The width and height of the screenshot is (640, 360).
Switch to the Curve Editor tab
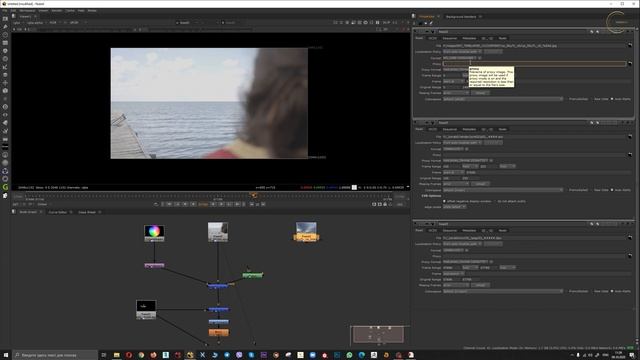click(x=58, y=212)
